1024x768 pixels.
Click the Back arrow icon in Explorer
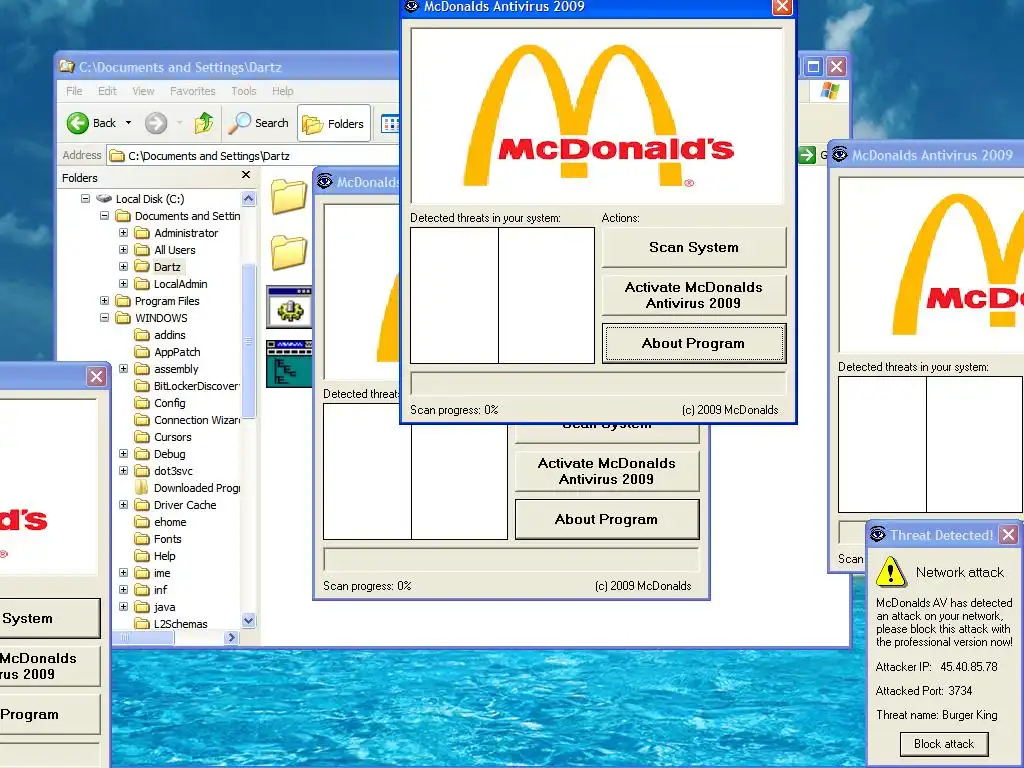(78, 123)
